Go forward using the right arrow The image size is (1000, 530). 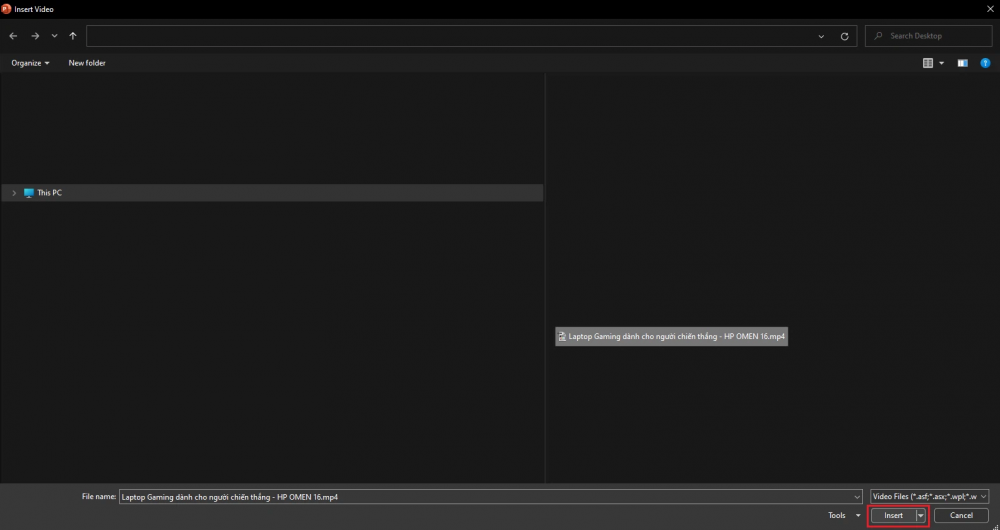point(35,36)
